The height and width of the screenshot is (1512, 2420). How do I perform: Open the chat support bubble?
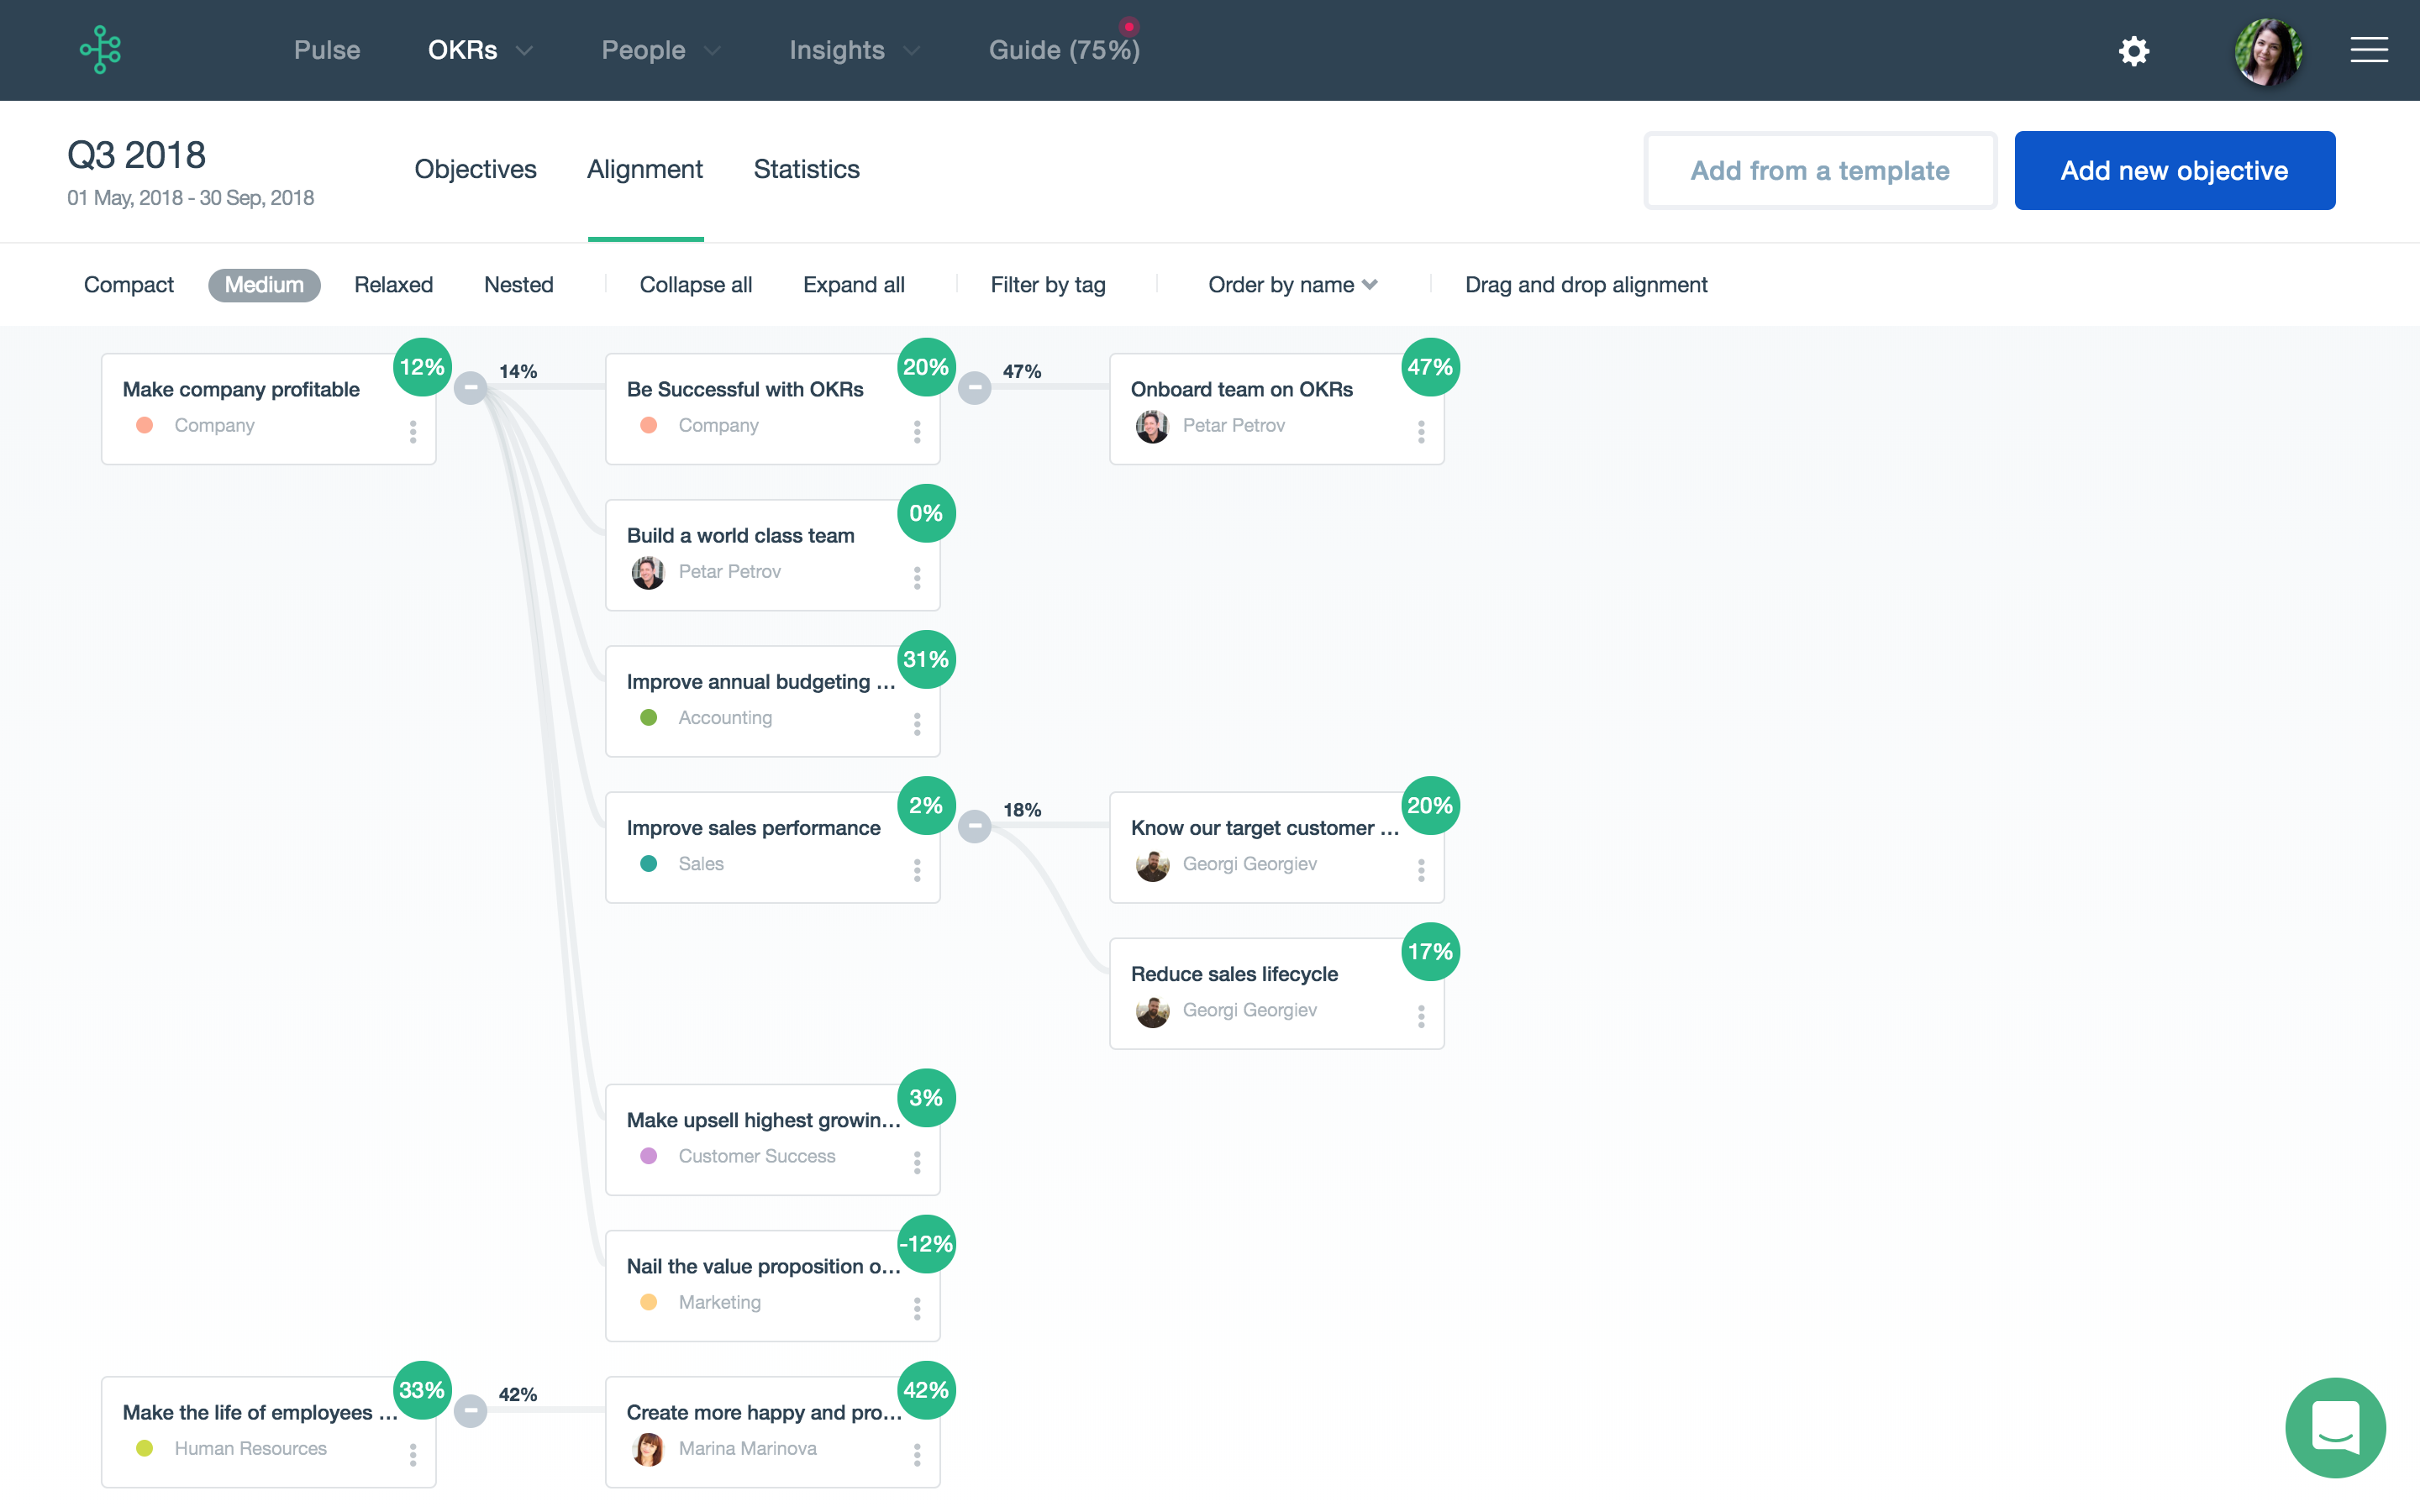tap(2335, 1426)
